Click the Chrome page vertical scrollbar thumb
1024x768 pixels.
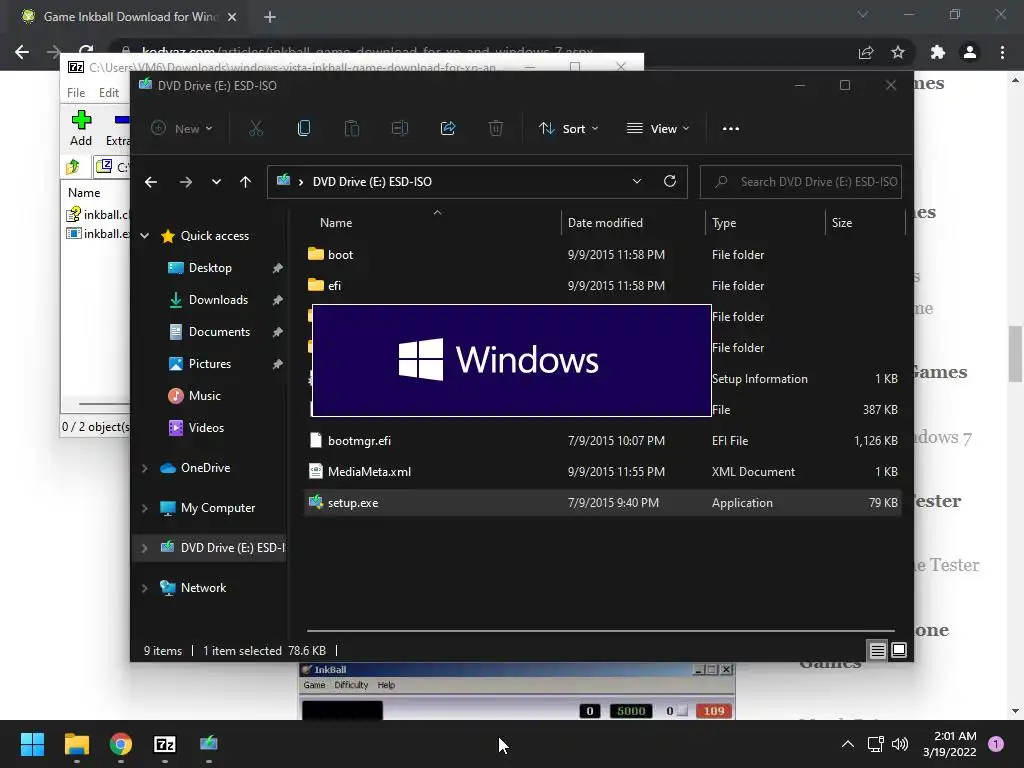coord(1015,353)
